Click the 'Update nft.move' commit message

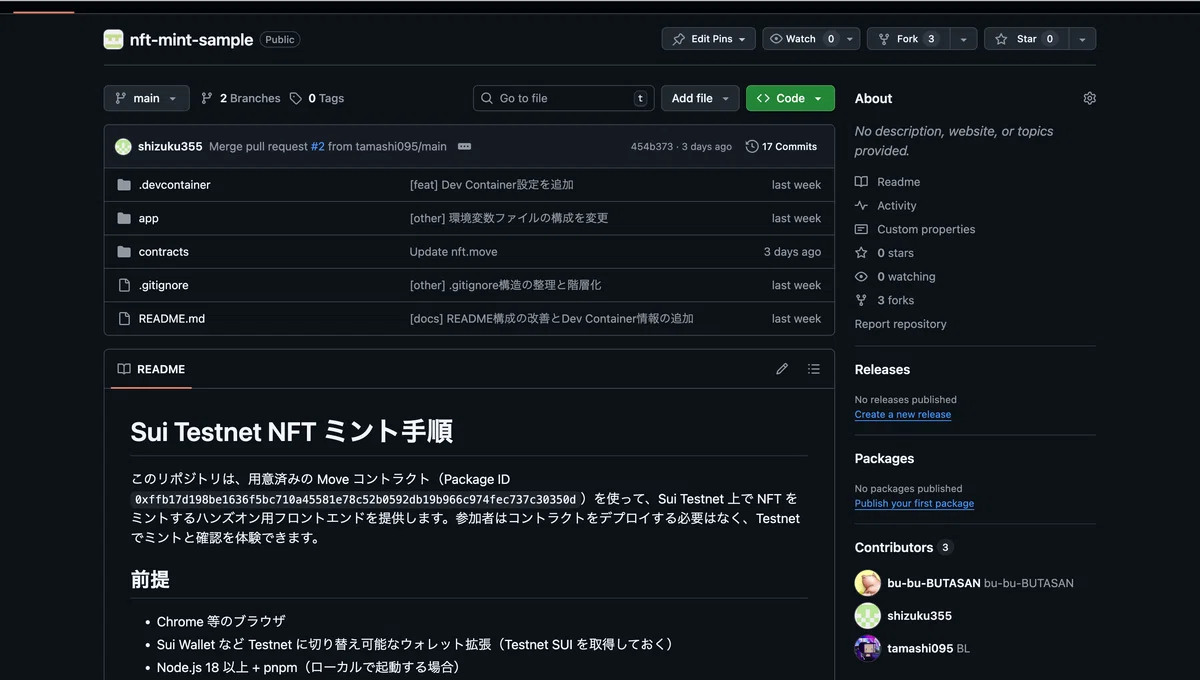453,252
